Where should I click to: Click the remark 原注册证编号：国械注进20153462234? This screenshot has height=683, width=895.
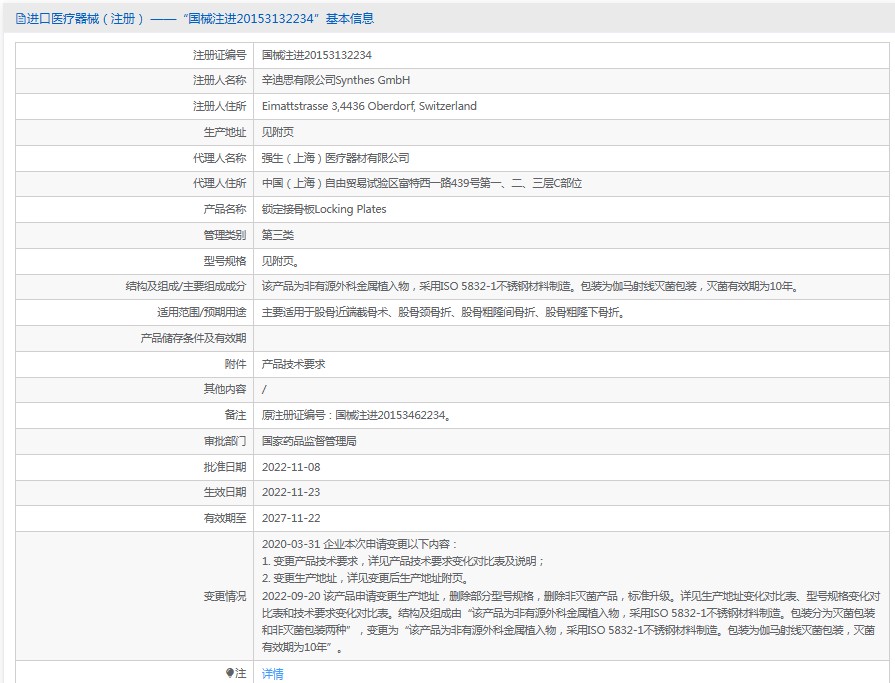click(x=357, y=415)
